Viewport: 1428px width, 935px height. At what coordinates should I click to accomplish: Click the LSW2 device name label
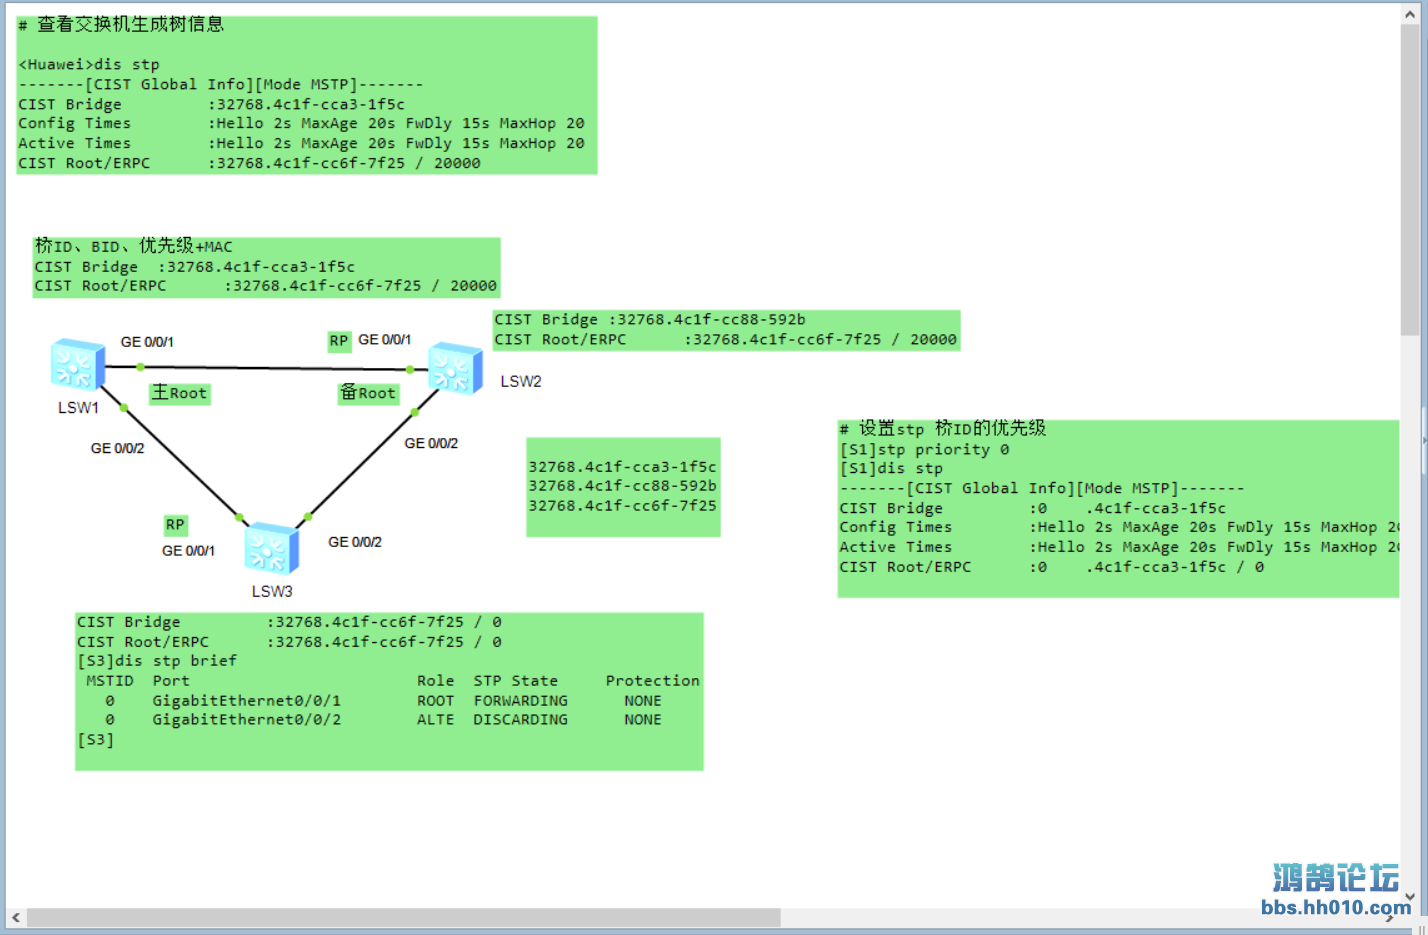[521, 382]
